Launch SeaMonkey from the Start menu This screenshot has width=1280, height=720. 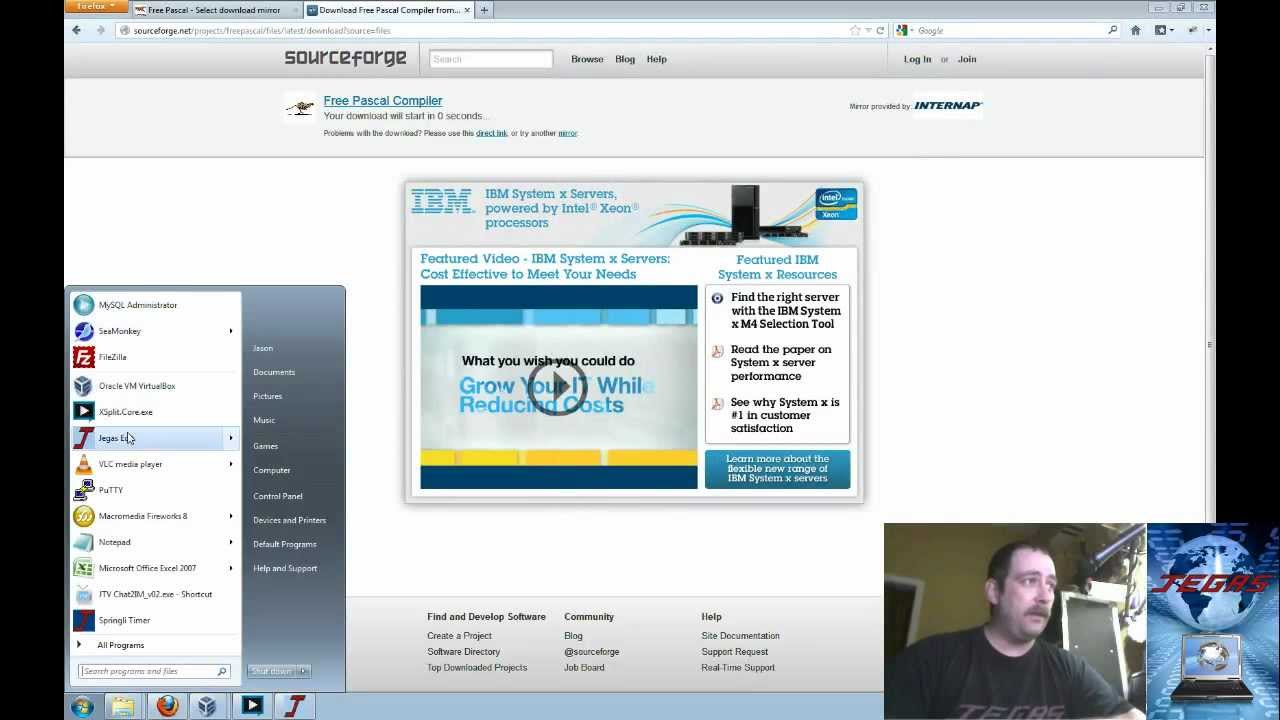click(155, 331)
